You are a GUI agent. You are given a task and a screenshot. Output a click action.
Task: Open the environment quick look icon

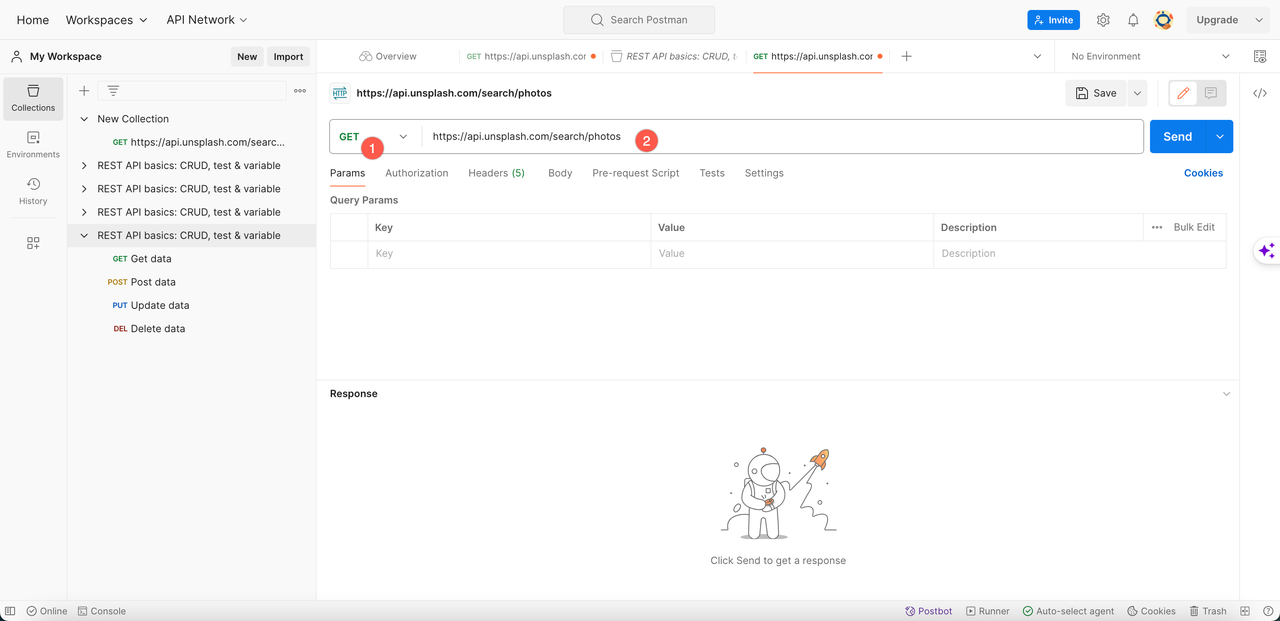[1260, 57]
